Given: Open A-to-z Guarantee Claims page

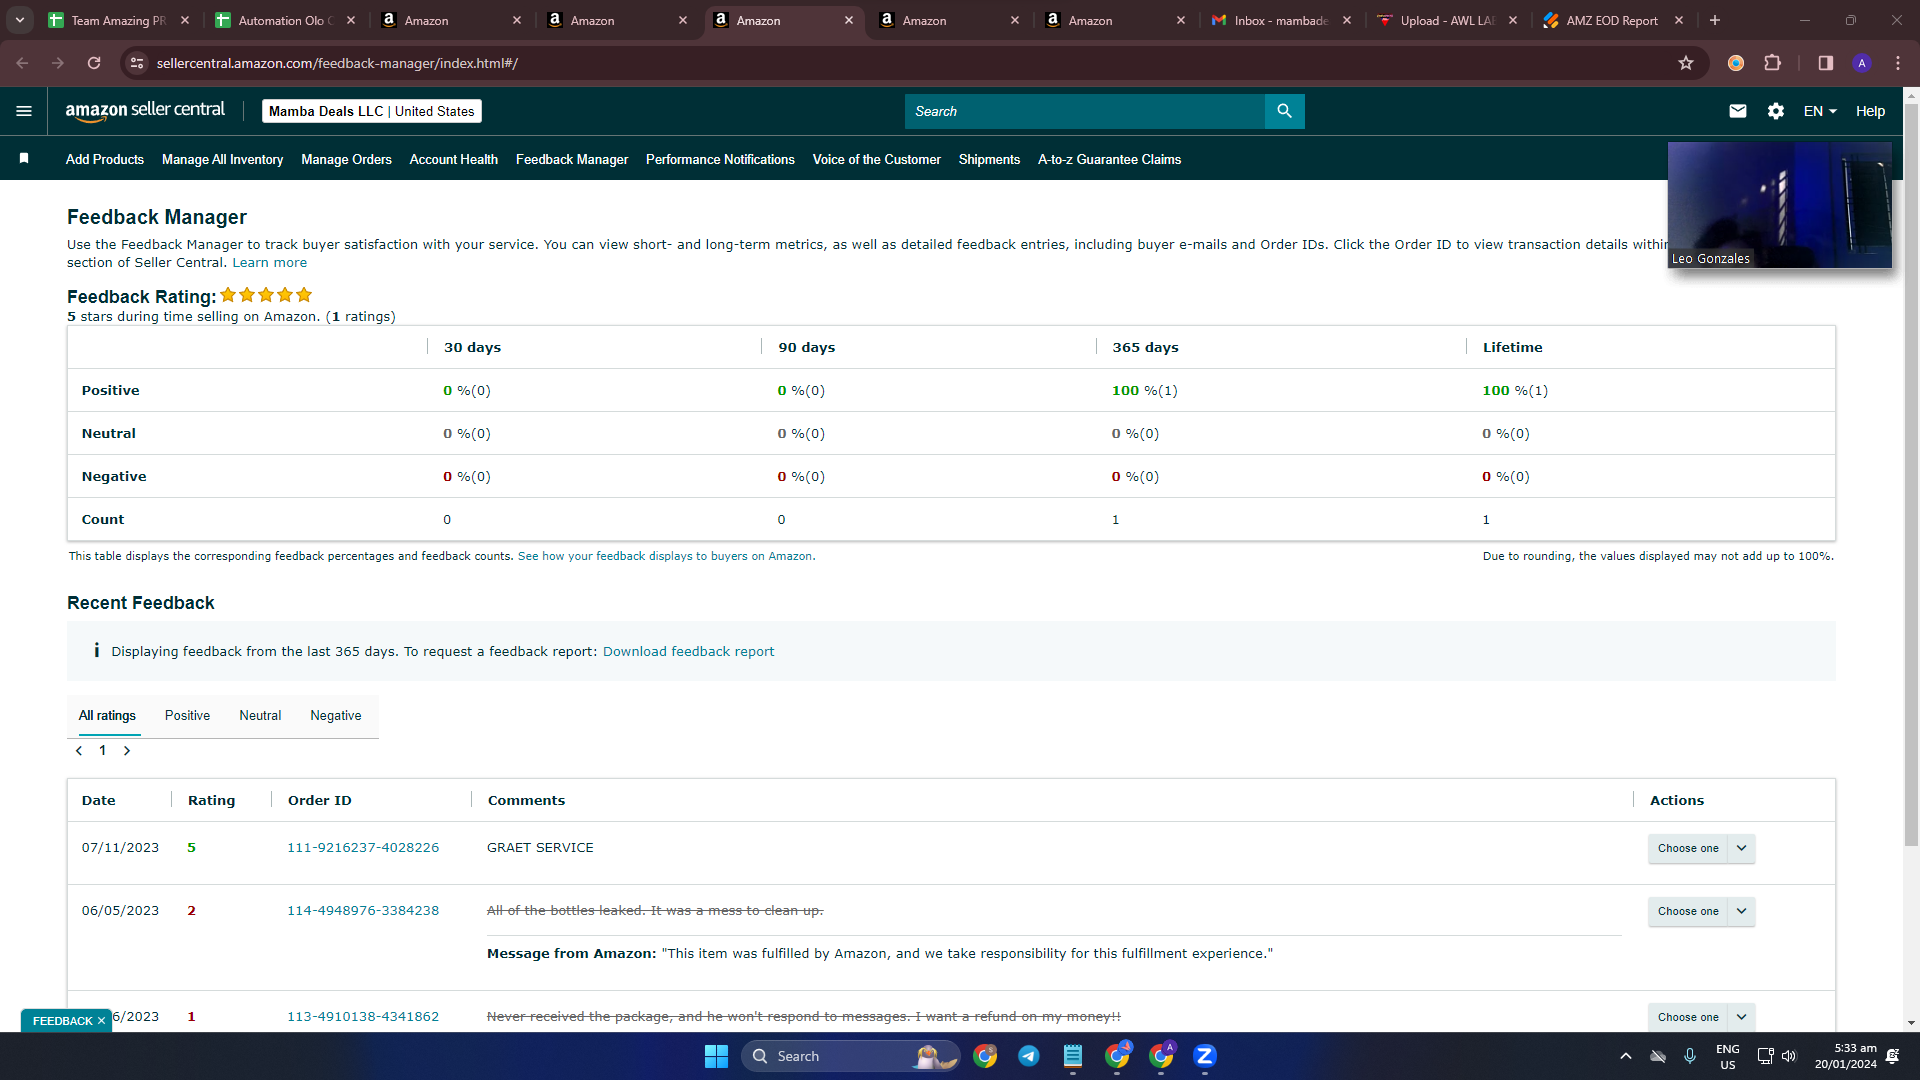Looking at the screenshot, I should (1110, 159).
